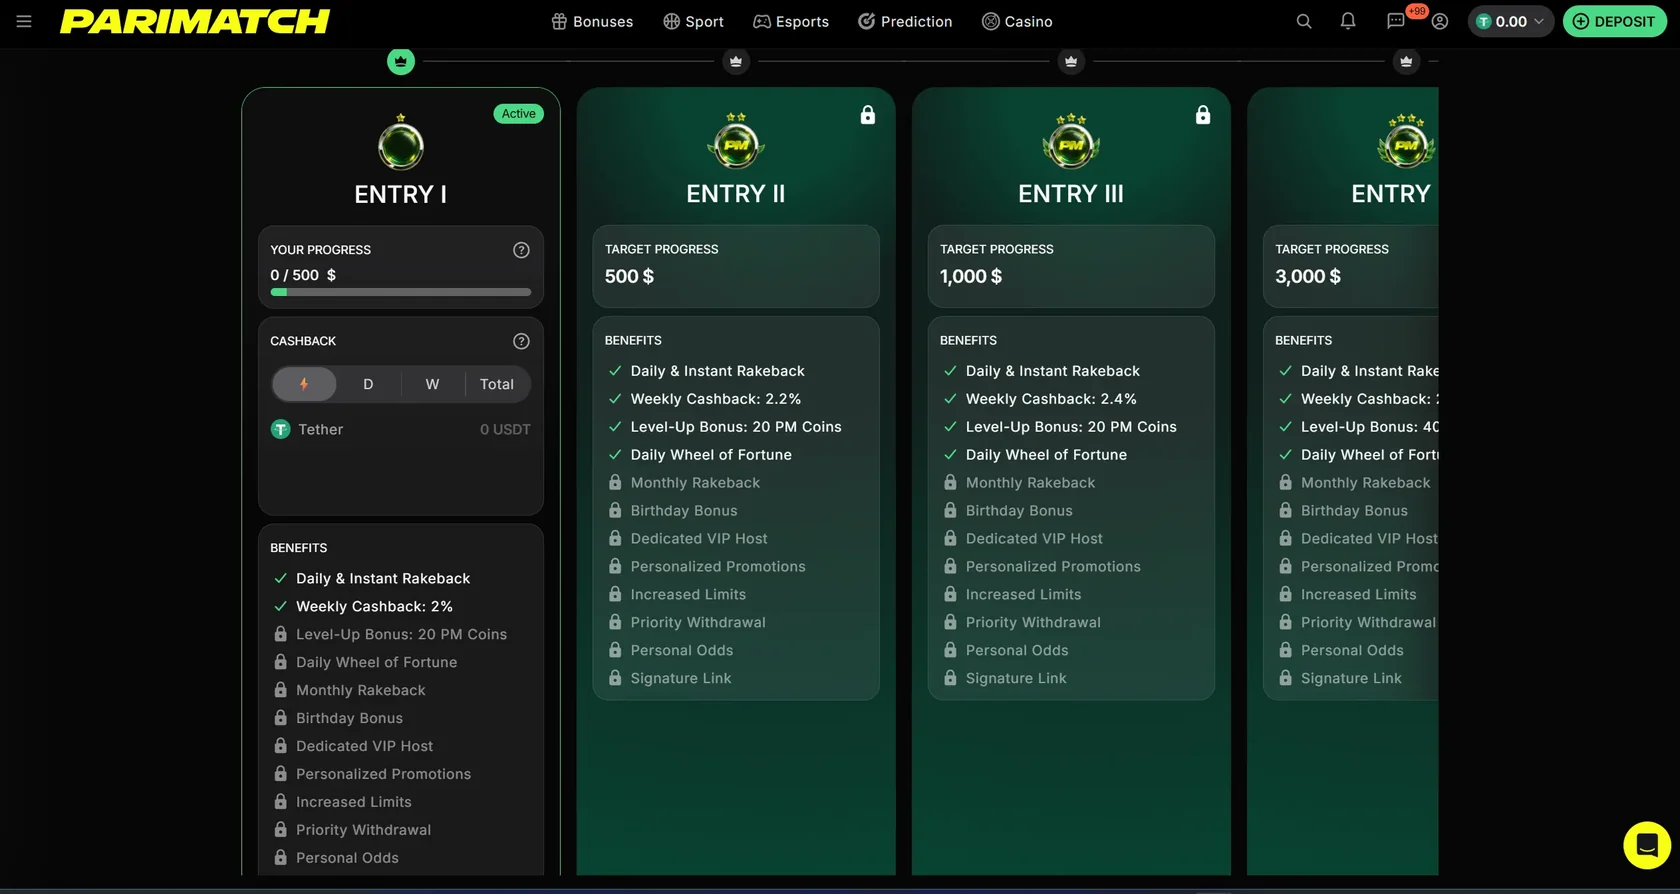Click the Entry III crown timeline marker
Screen dimensions: 1680x894
(1071, 61)
